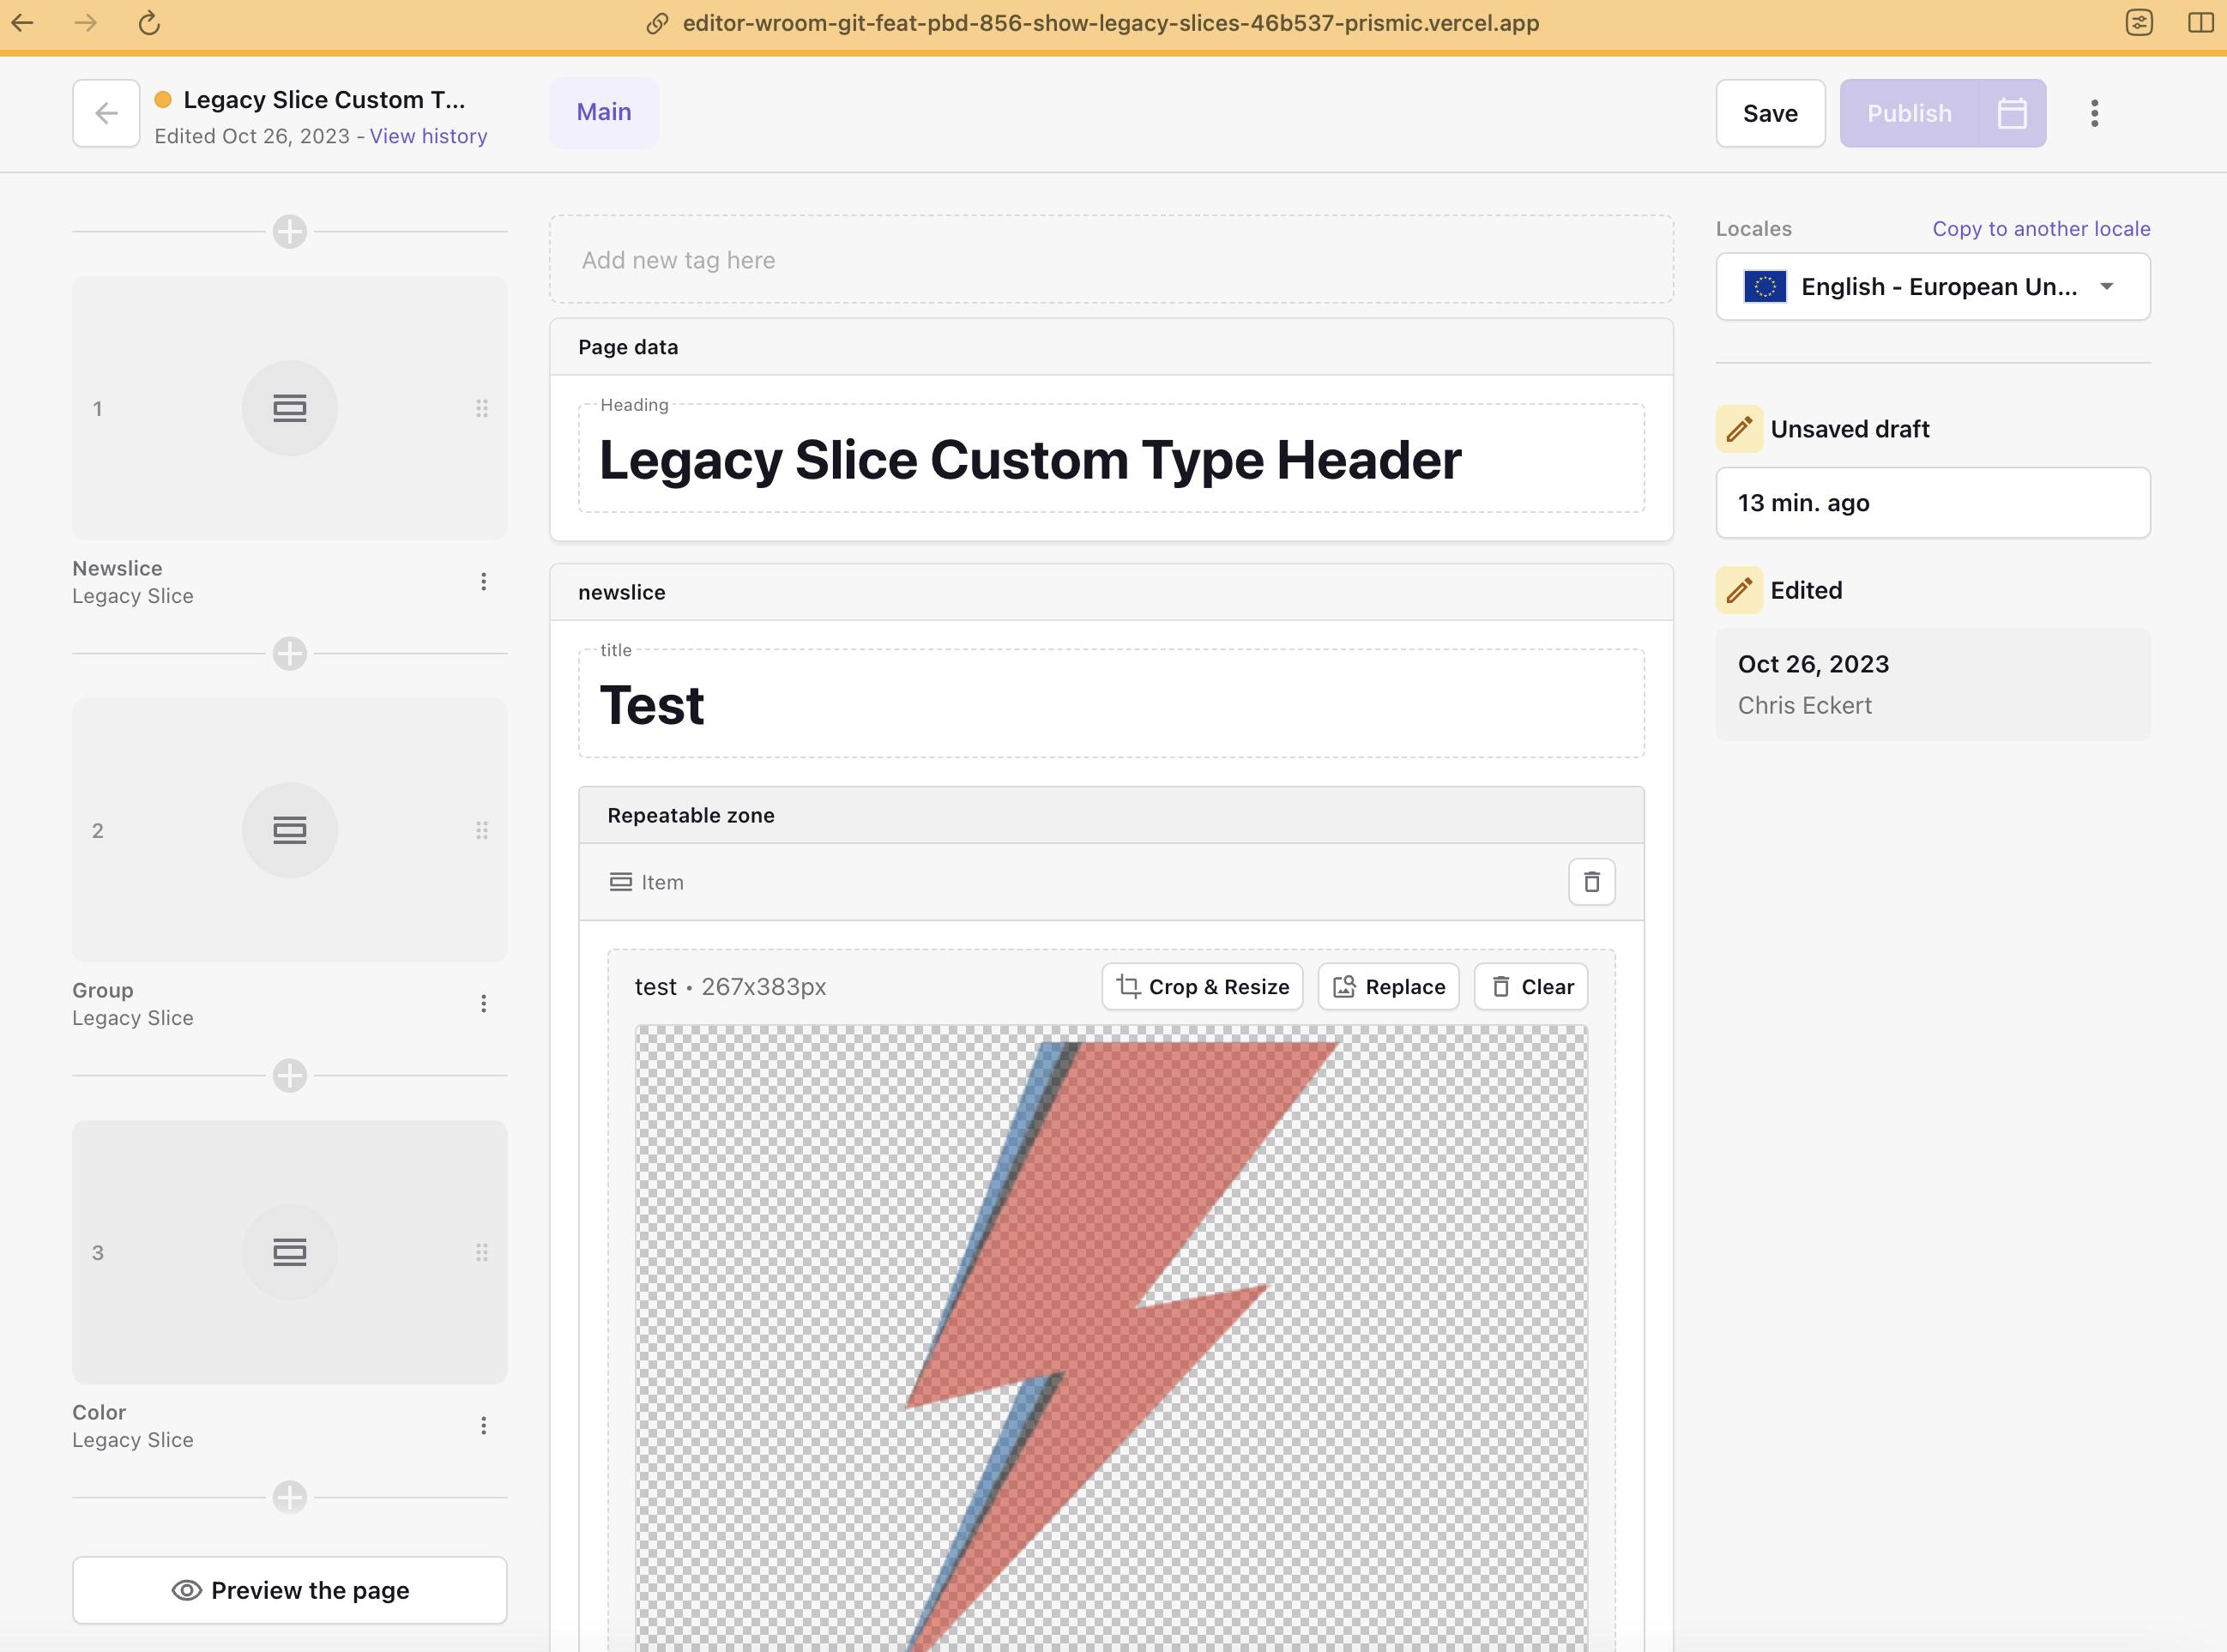2227x1652 pixels.
Task: Click Replace on the test image
Action: [x=1388, y=987]
